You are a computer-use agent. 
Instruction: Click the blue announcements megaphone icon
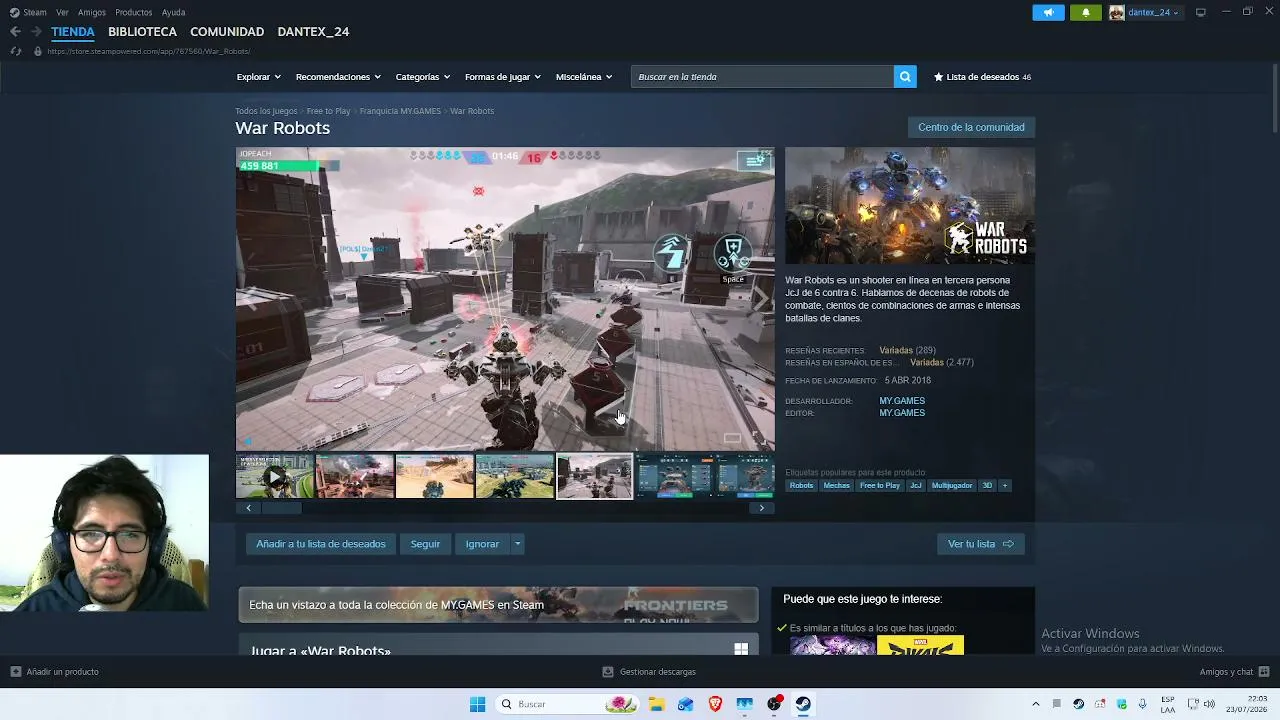coord(1048,13)
